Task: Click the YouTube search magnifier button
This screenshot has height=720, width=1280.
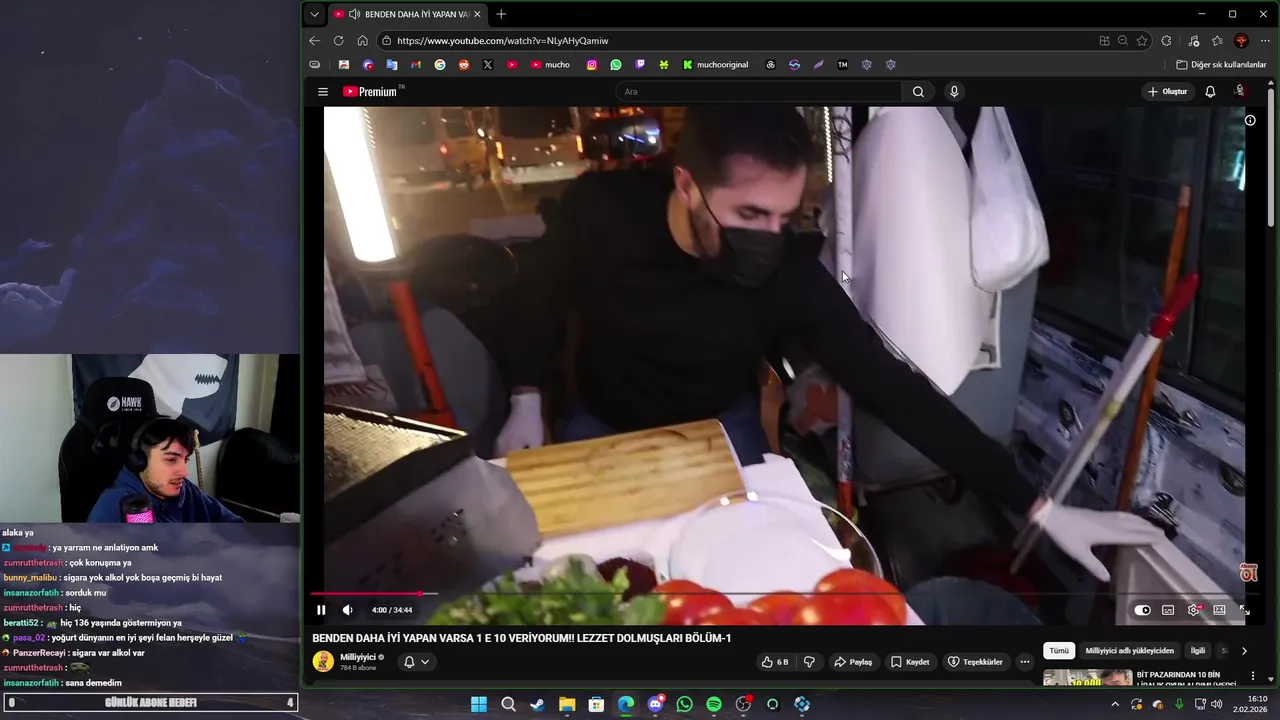Action: tap(918, 92)
